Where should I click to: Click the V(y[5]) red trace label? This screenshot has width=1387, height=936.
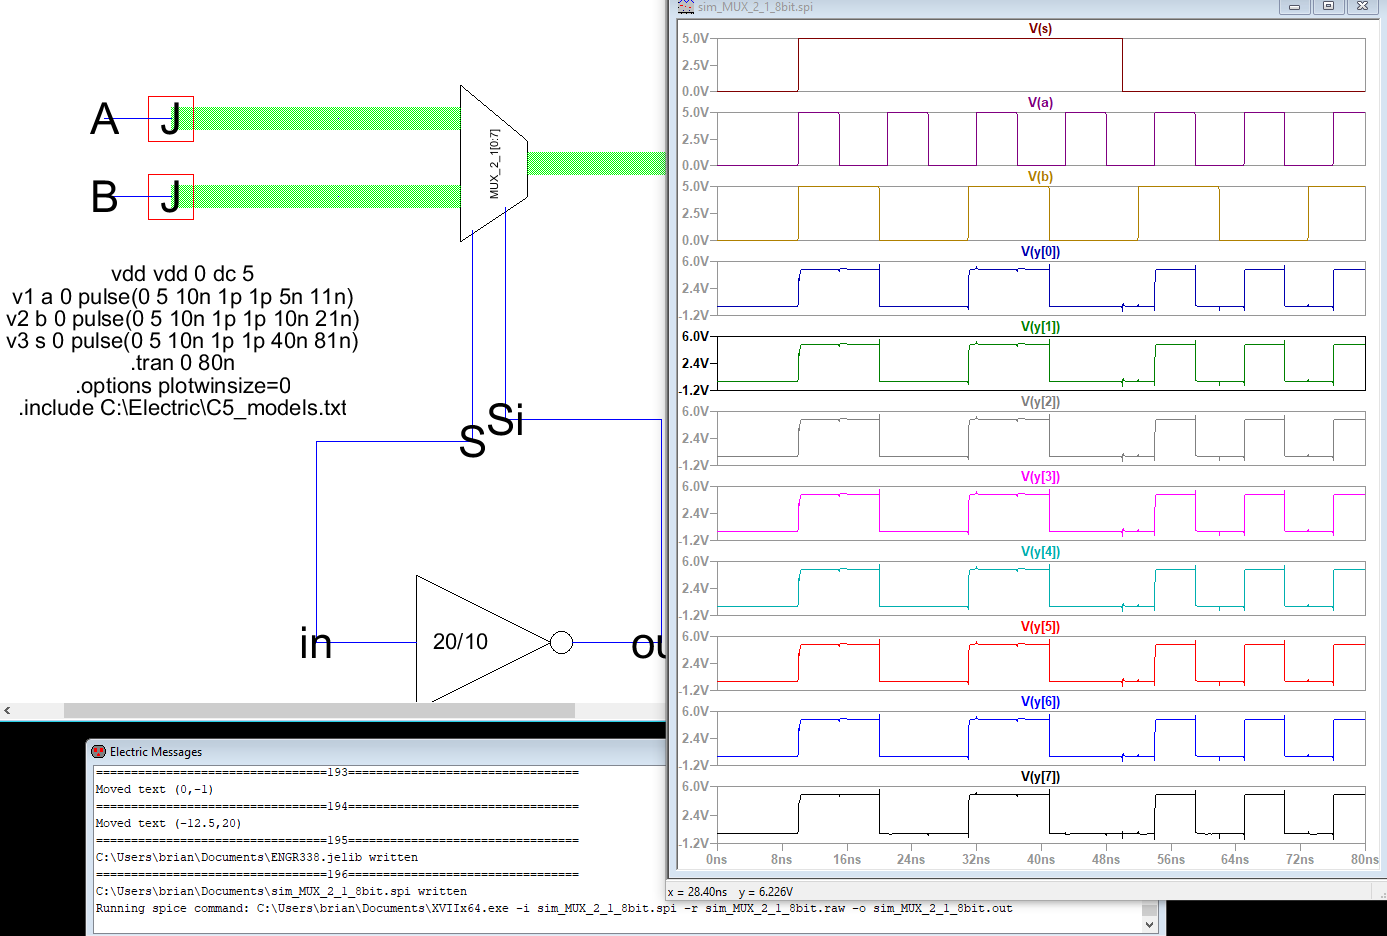pyautogui.click(x=1040, y=627)
